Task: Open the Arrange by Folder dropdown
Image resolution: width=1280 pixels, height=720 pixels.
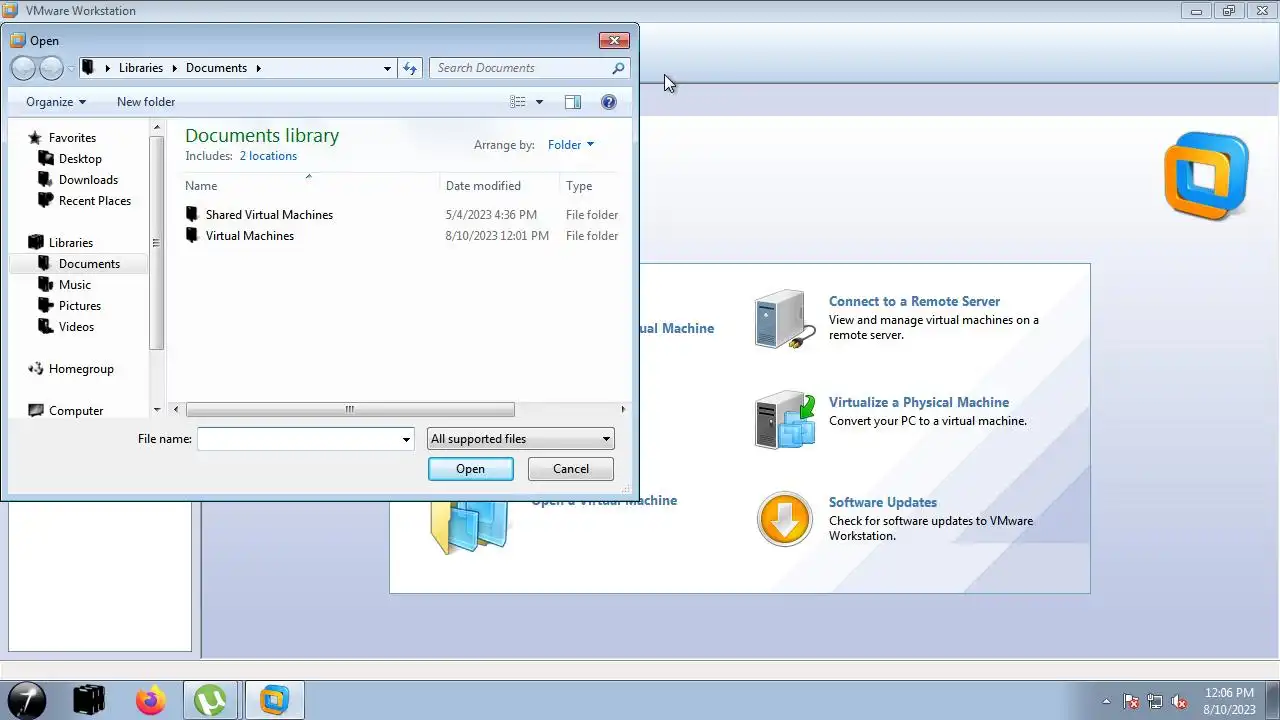Action: (x=571, y=145)
